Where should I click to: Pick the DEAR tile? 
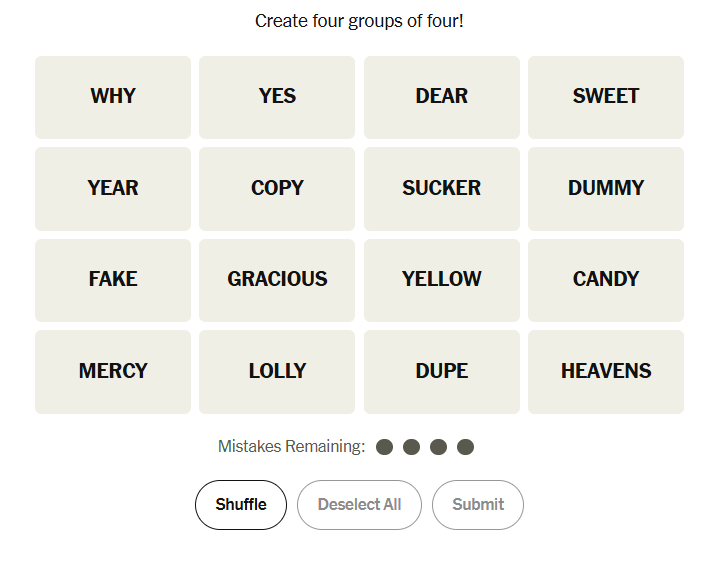tap(441, 97)
